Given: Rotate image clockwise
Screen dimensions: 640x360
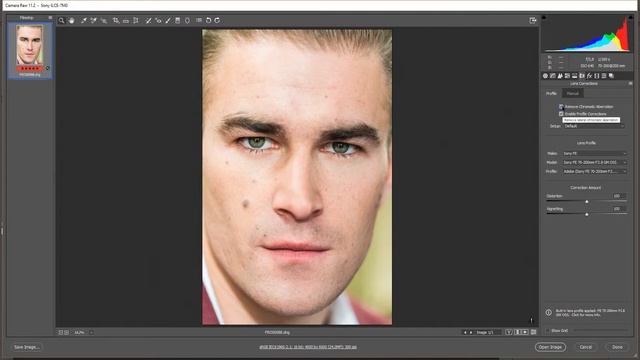Looking at the screenshot, I should [x=217, y=20].
